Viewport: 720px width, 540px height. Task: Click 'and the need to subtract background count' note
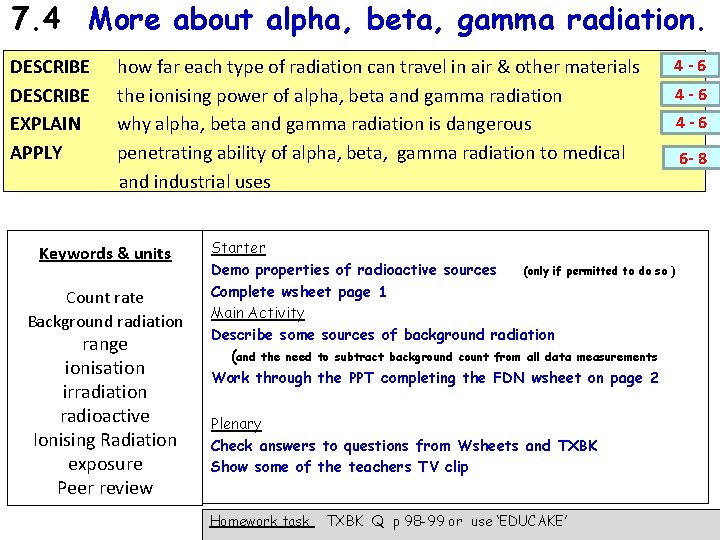pos(444,357)
